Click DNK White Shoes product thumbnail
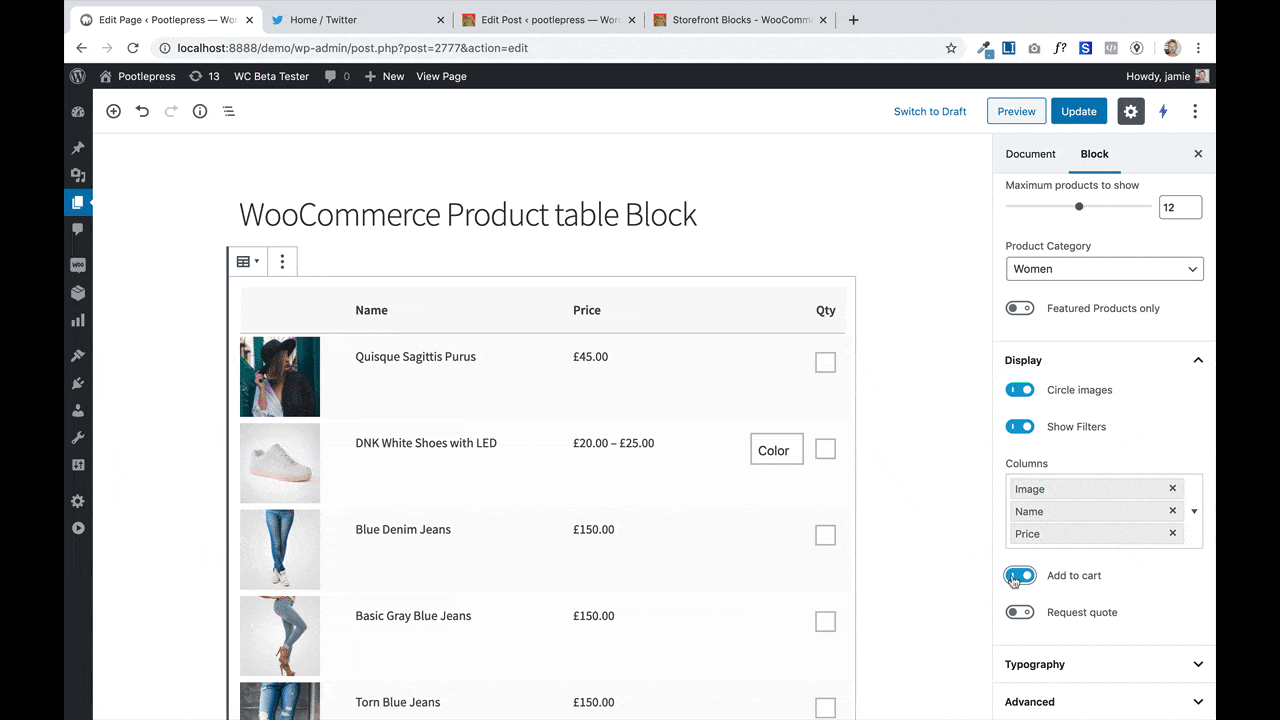Screen dimensions: 1280x720 [280, 463]
